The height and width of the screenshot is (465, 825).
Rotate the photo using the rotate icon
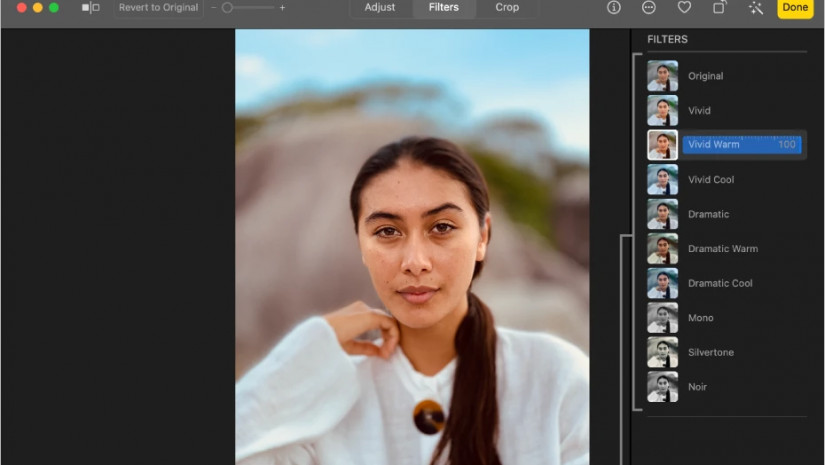coord(719,7)
